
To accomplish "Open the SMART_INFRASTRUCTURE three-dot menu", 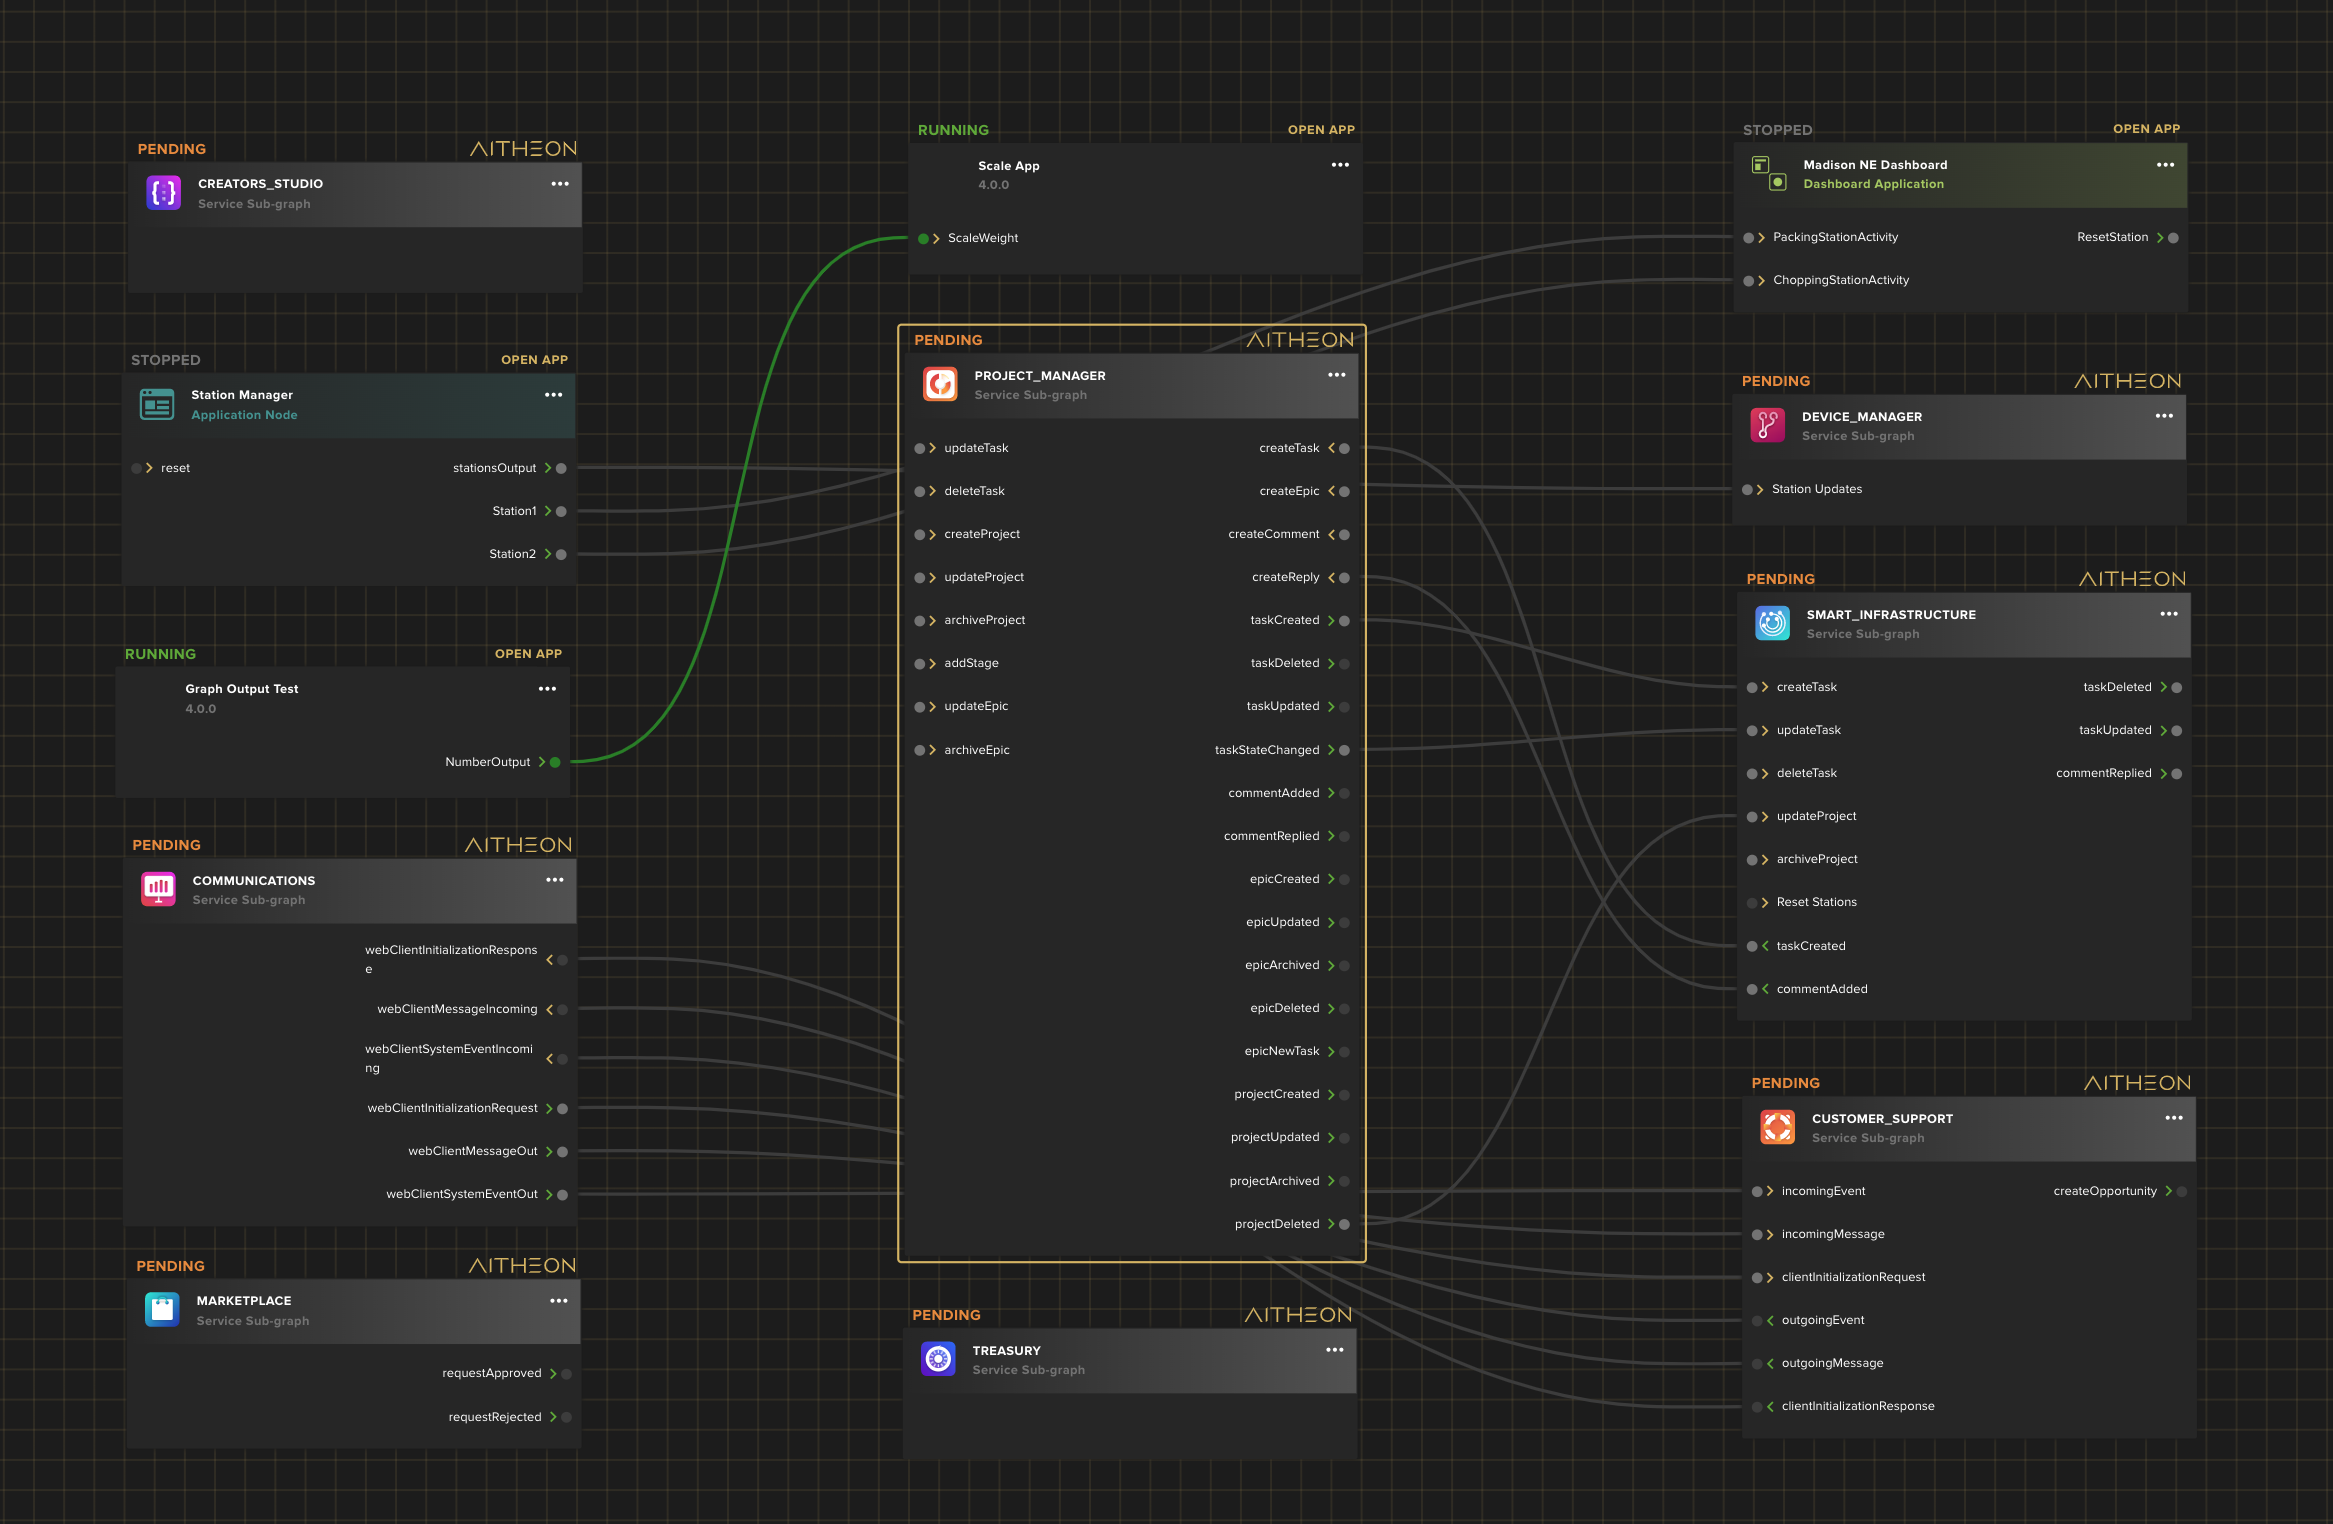I will [2169, 614].
